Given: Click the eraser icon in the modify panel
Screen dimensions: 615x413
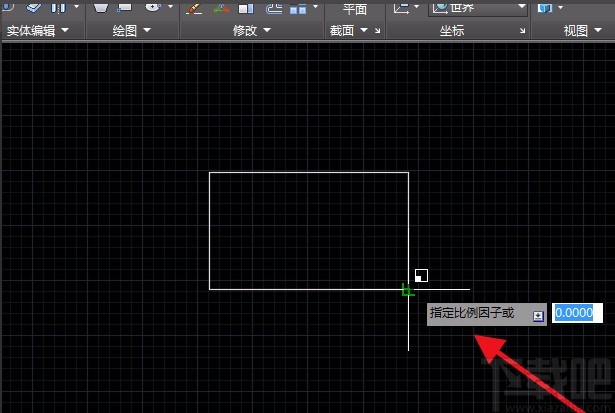Looking at the screenshot, I should tap(194, 9).
